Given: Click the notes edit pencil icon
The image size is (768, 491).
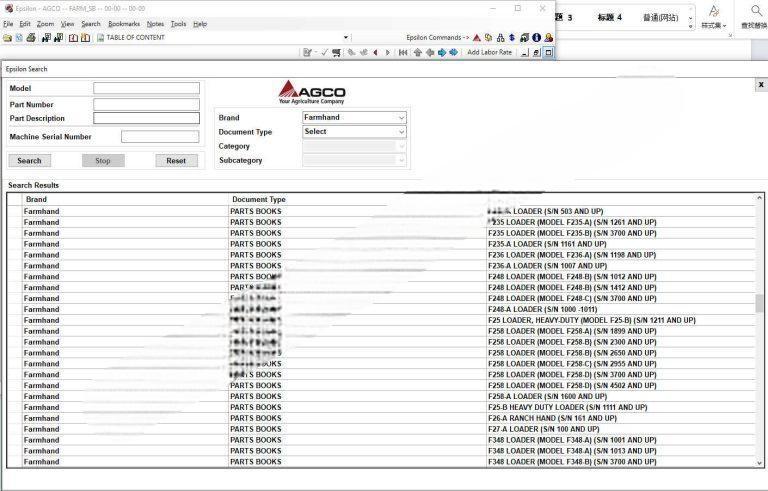Looking at the screenshot, I should coord(307,52).
